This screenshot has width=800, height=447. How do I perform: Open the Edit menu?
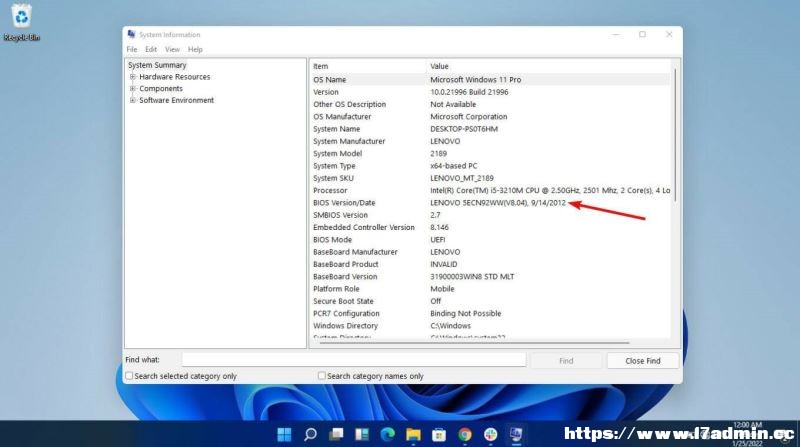click(151, 49)
